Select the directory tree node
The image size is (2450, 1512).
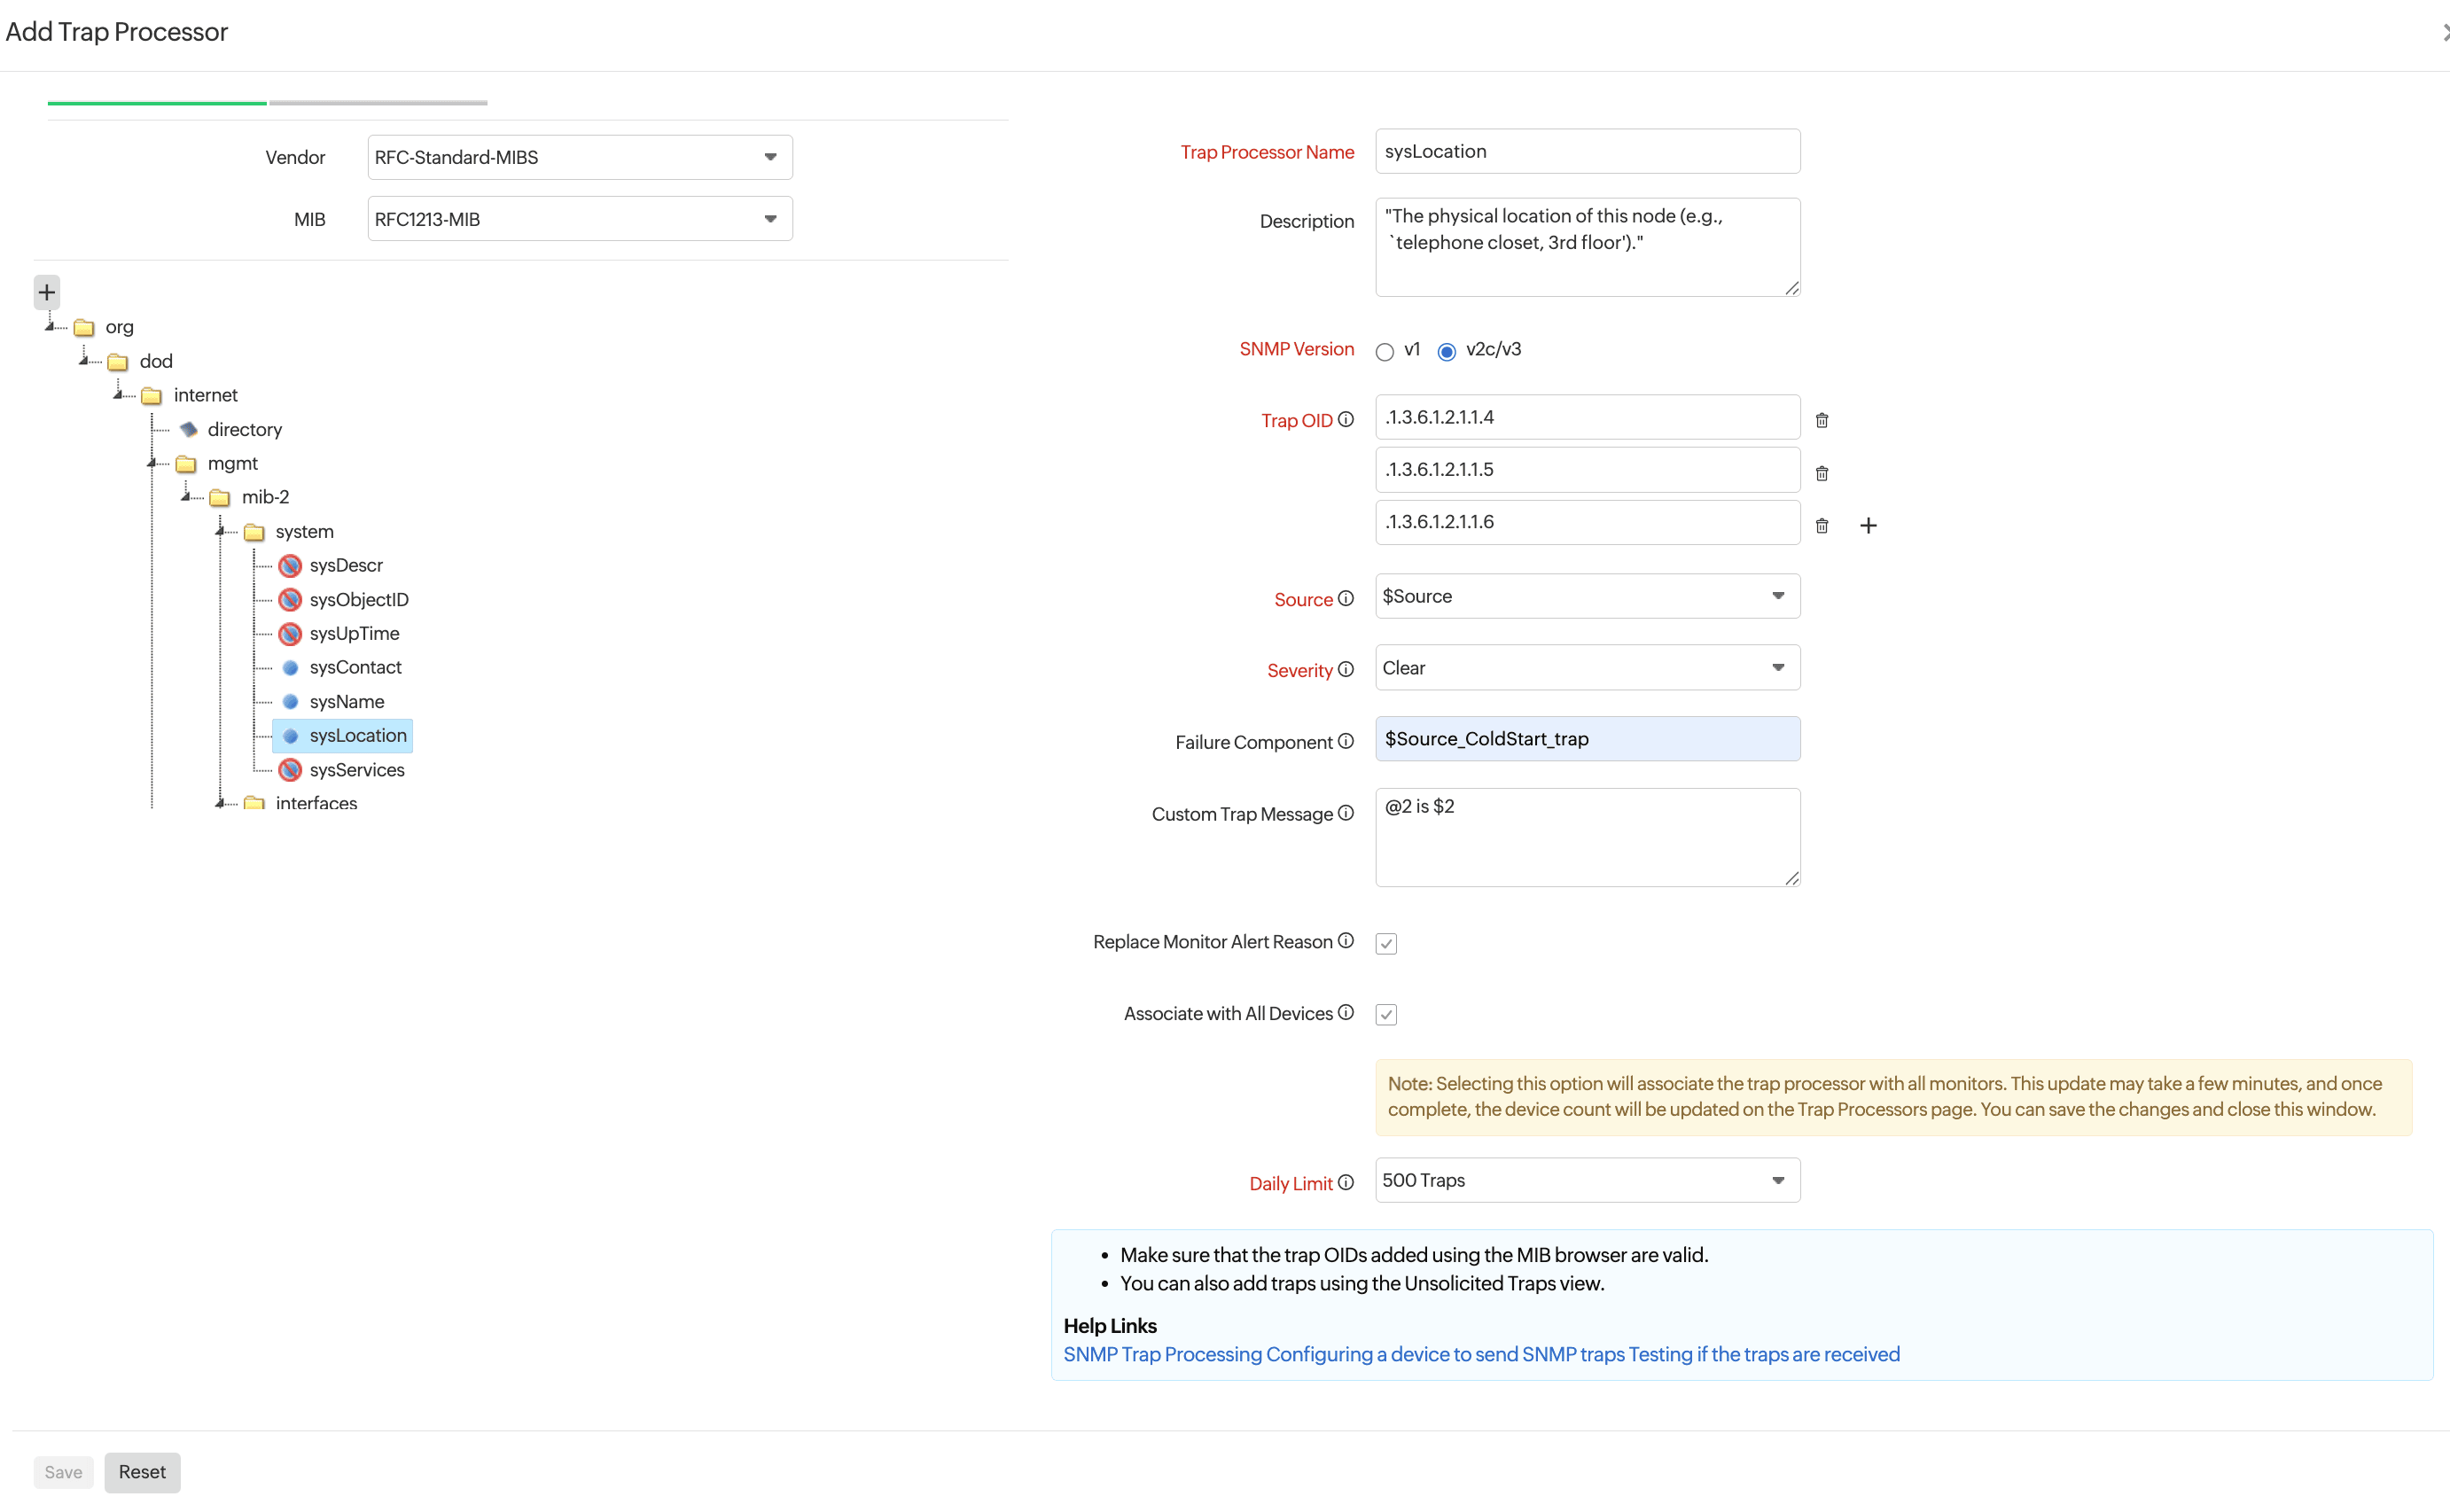click(x=244, y=429)
